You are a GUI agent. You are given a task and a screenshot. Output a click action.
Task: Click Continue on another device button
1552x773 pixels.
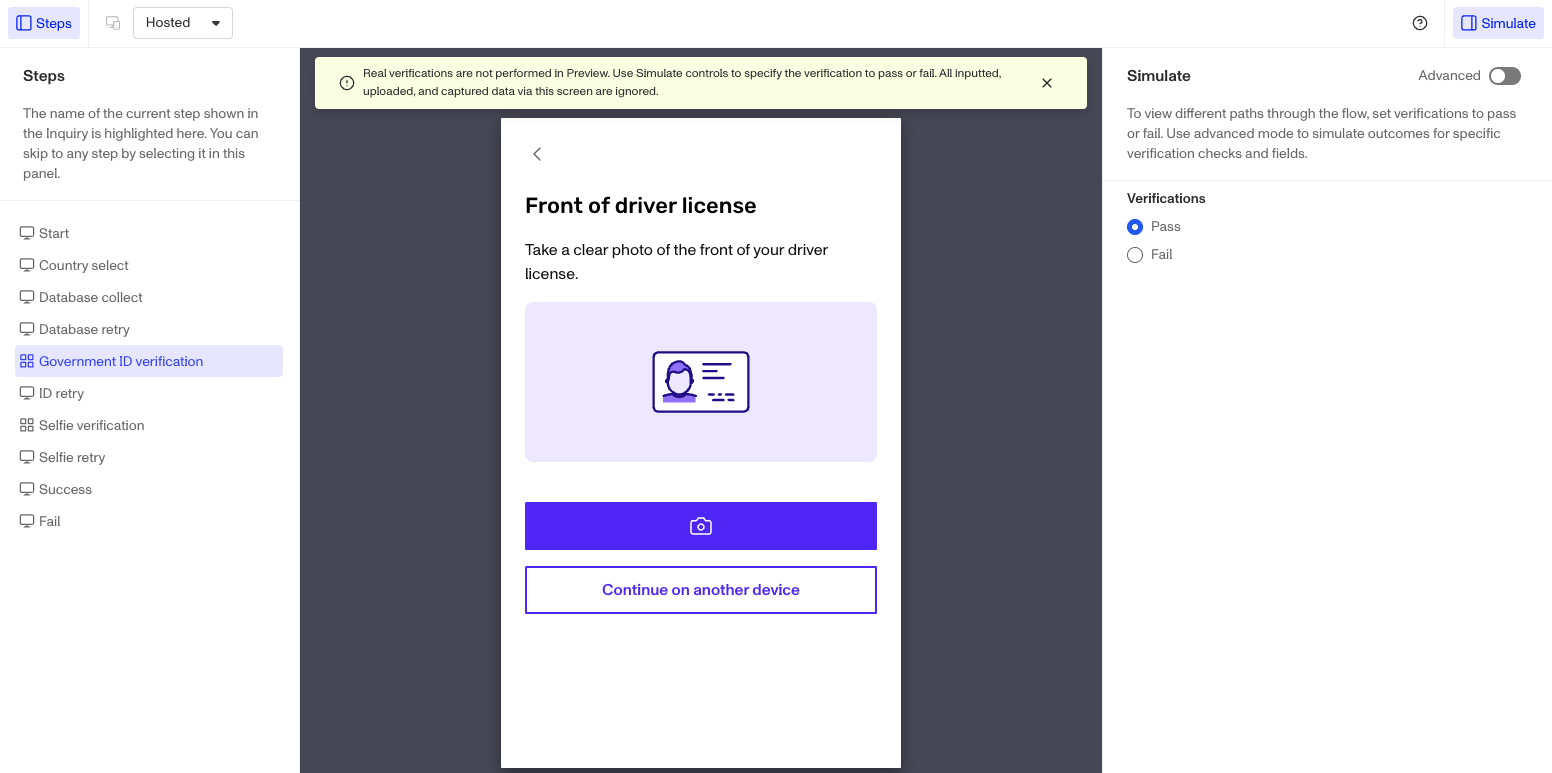(701, 590)
